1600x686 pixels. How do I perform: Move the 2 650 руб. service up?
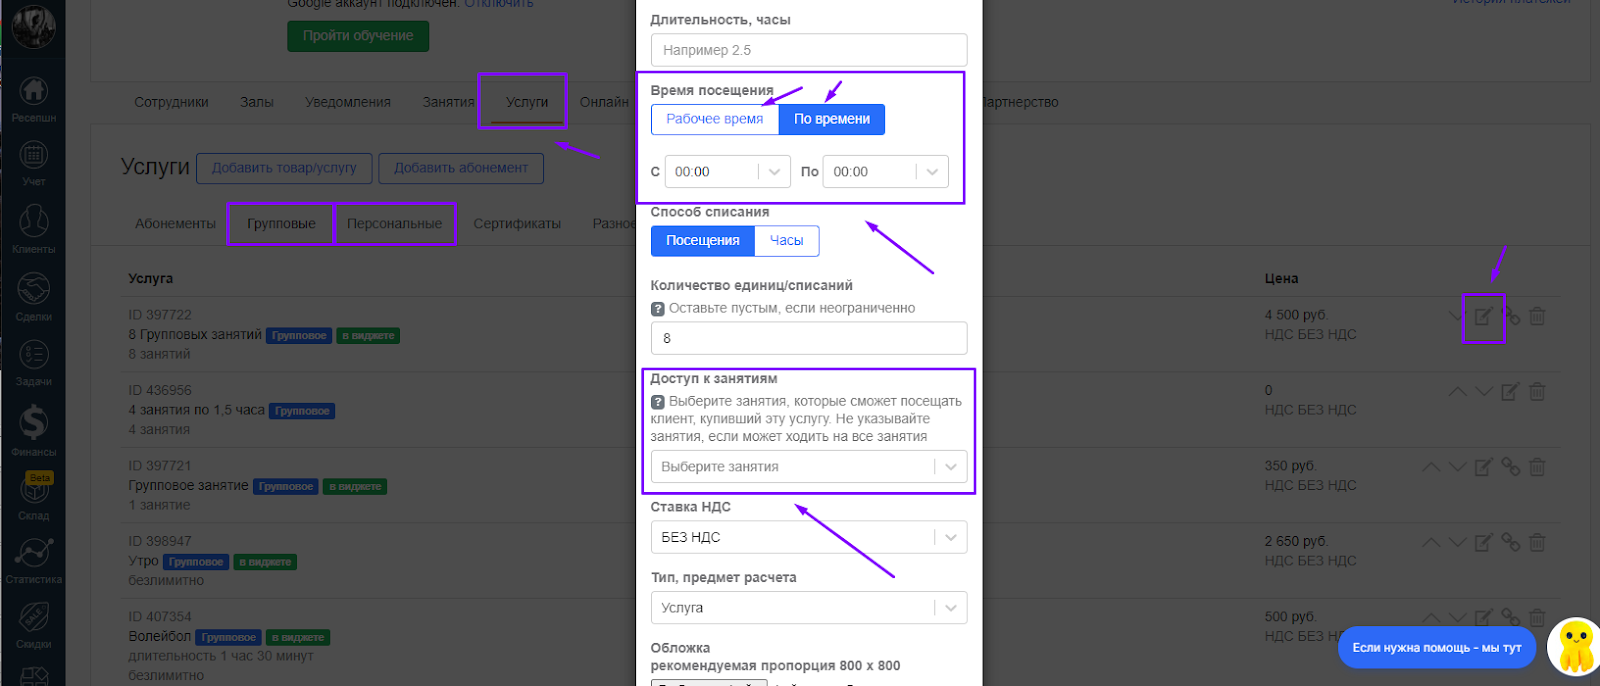coord(1431,543)
